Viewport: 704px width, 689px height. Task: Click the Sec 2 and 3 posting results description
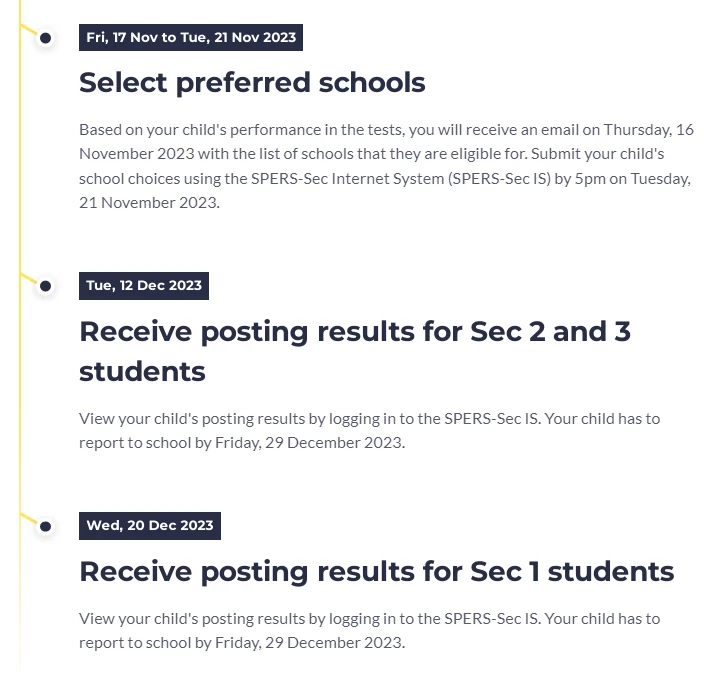pyautogui.click(x=370, y=430)
